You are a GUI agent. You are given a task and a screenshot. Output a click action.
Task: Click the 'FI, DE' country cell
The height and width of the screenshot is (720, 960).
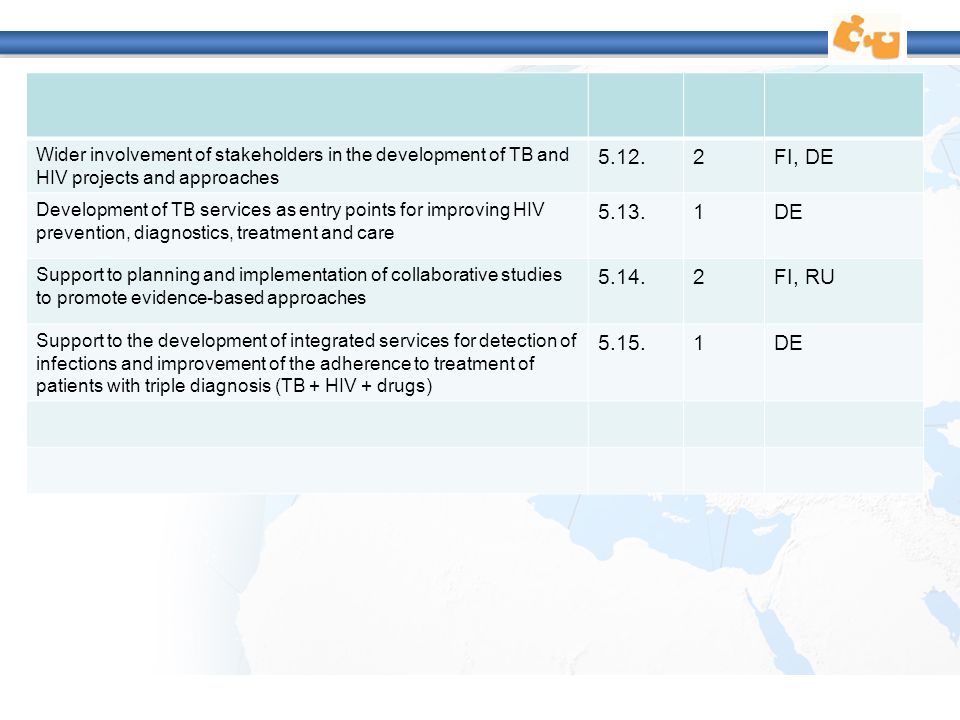[844, 165]
